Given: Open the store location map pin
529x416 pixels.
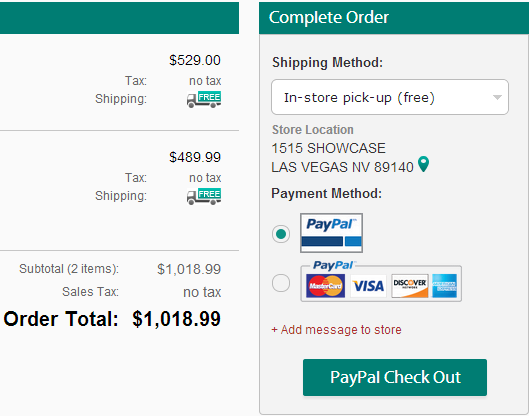Looking at the screenshot, I should [423, 164].
